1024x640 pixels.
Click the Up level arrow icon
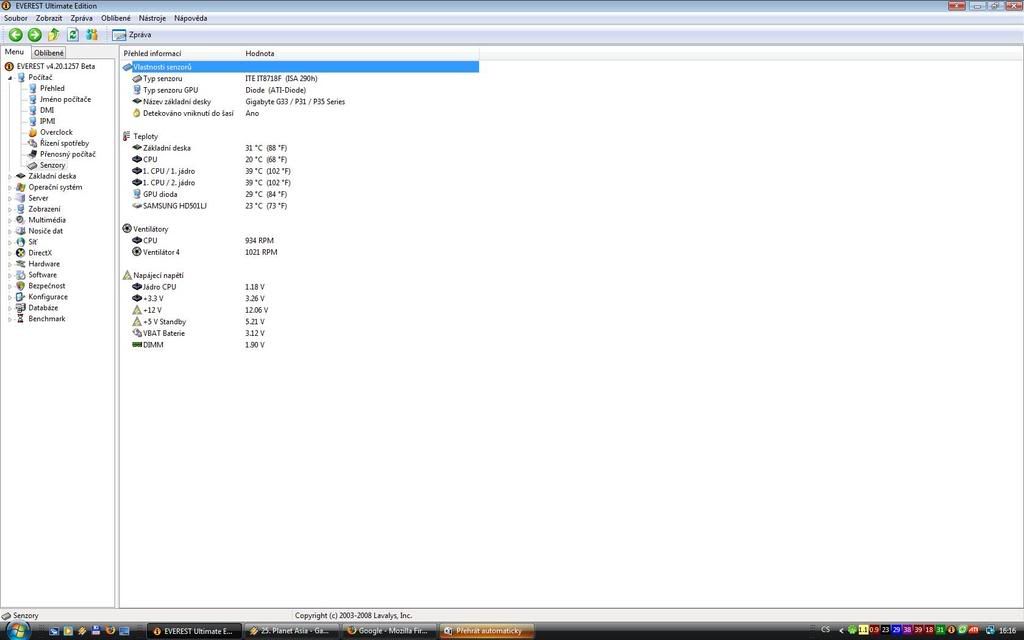click(x=54, y=35)
